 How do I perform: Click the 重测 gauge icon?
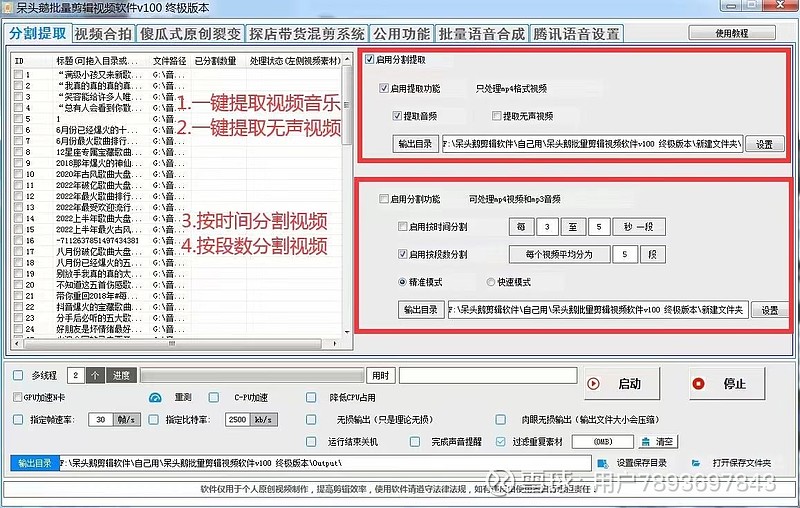[x=155, y=397]
